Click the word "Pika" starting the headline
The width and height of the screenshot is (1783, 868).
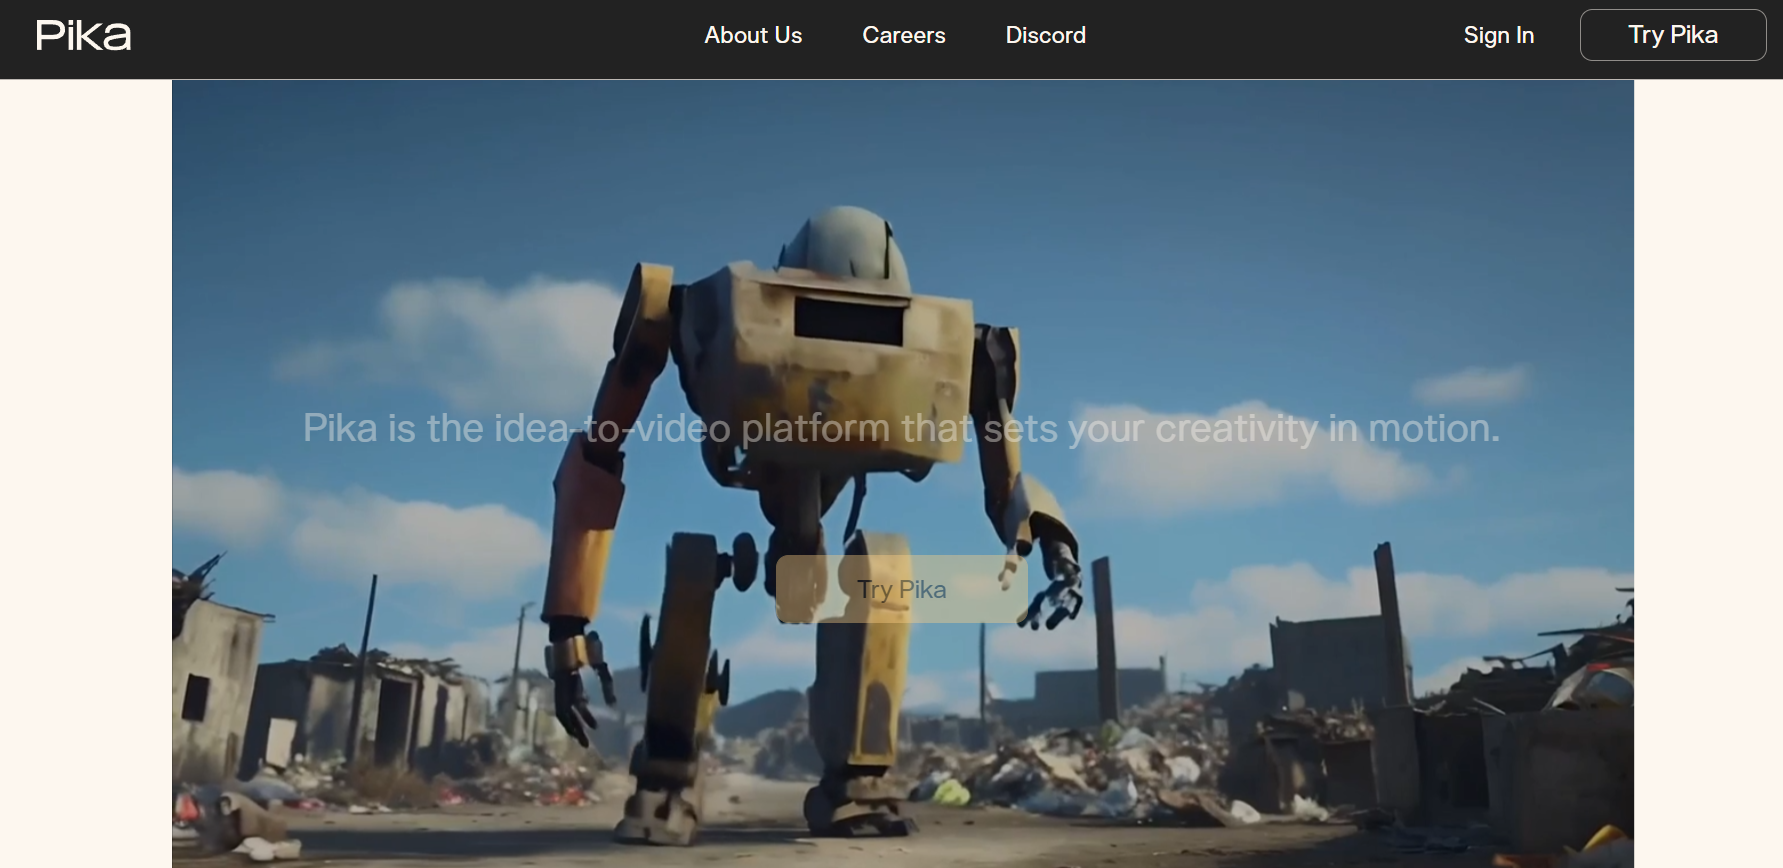point(340,428)
